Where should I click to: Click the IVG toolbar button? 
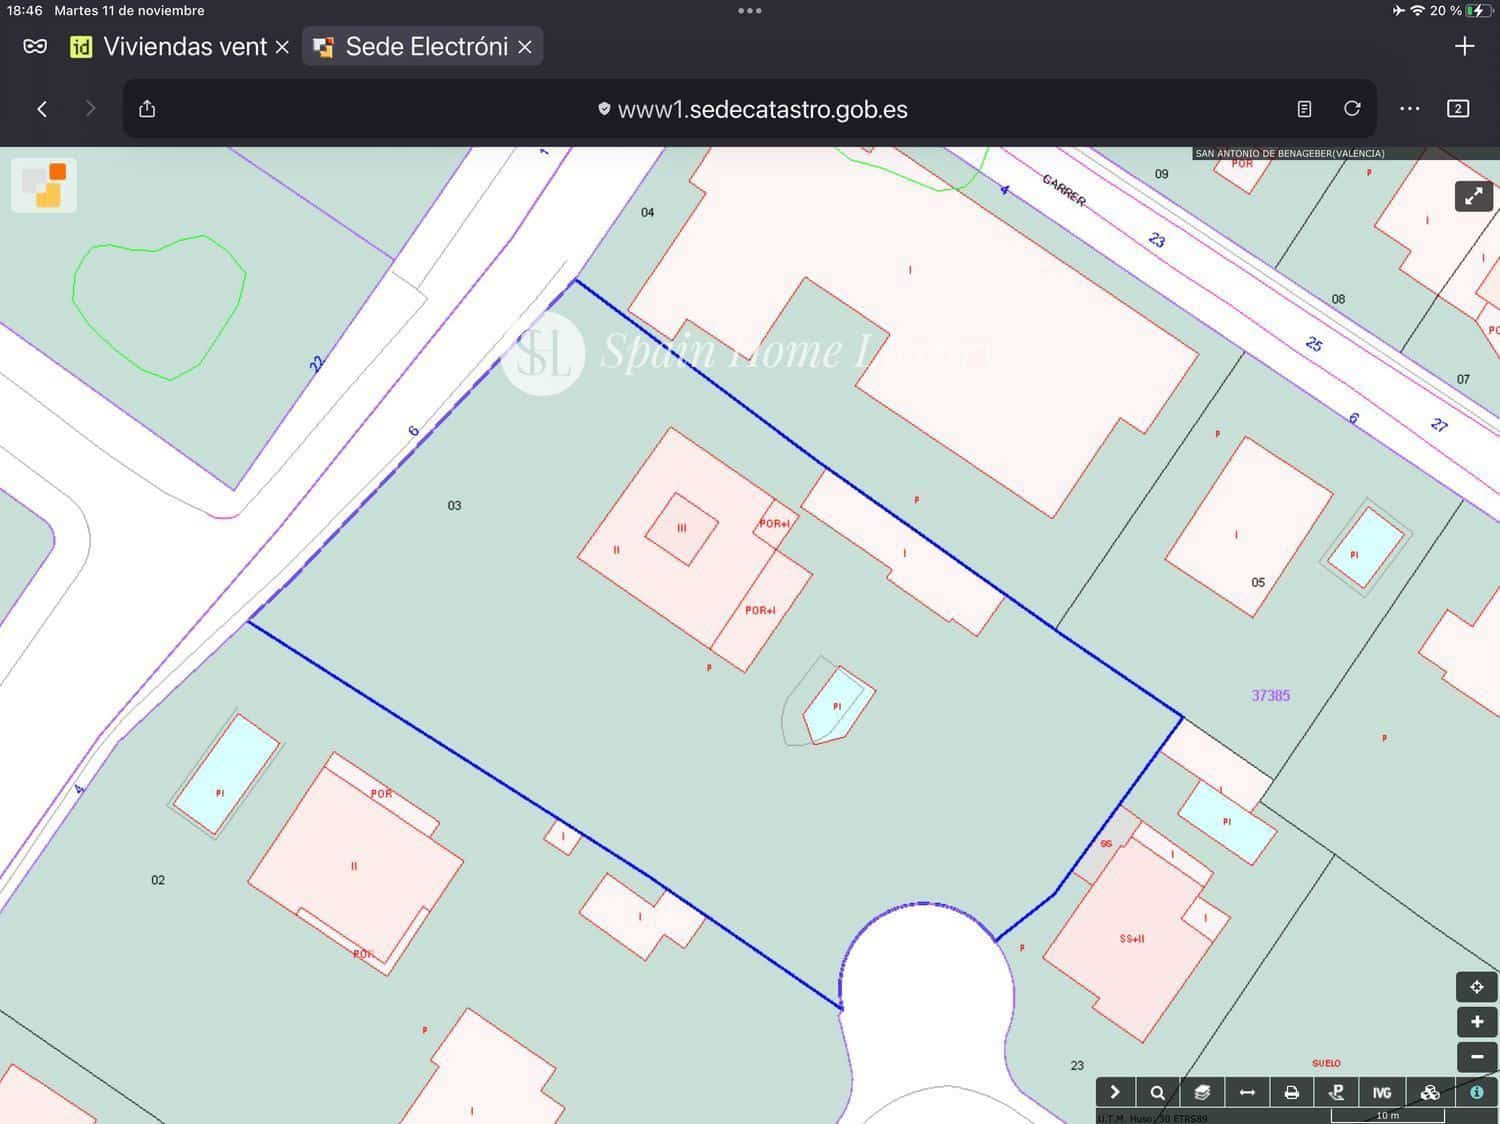point(1381,1092)
